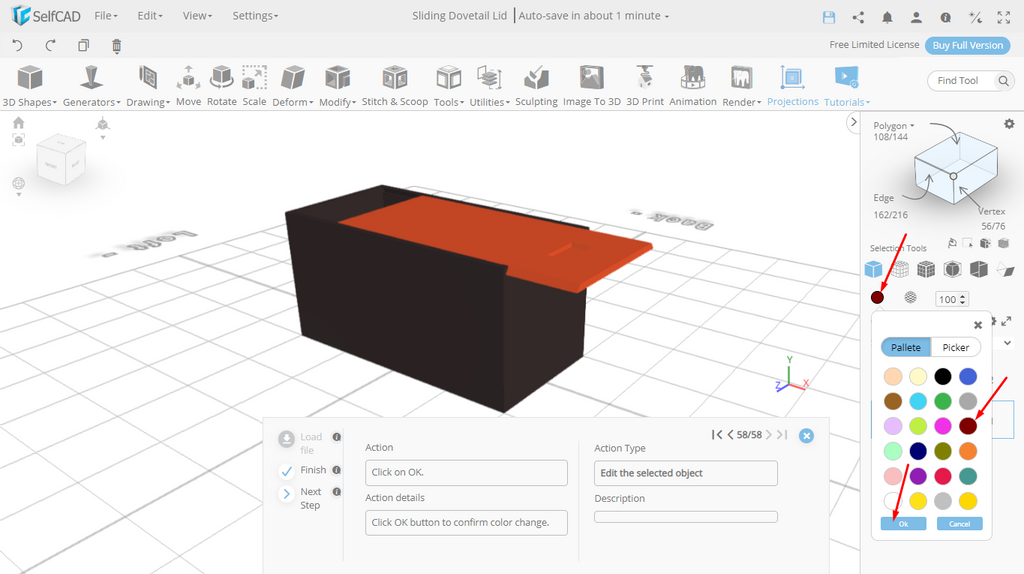
Task: Open the Projections tool
Action: (792, 86)
